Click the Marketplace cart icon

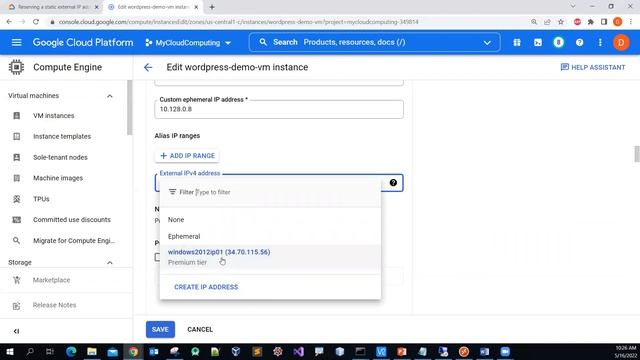point(16,280)
